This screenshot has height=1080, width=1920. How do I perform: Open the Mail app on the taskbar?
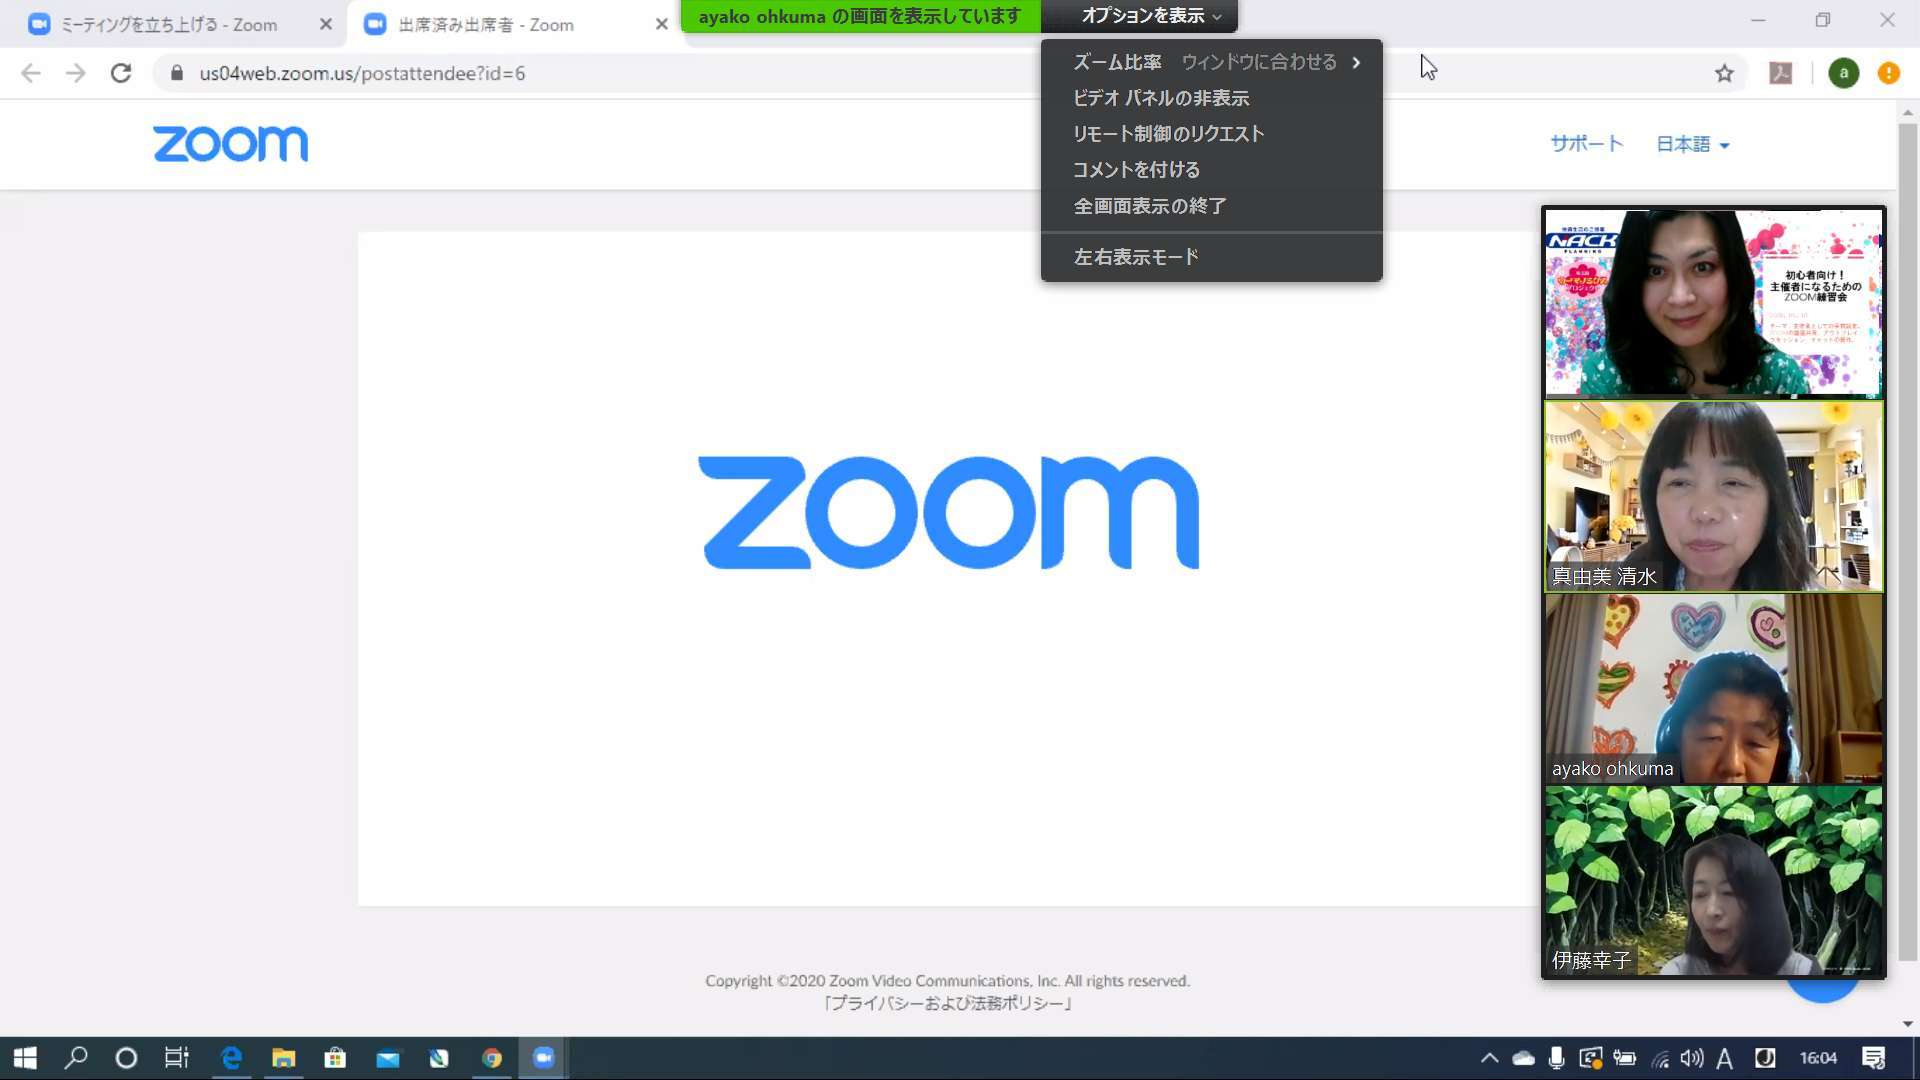[x=387, y=1058]
